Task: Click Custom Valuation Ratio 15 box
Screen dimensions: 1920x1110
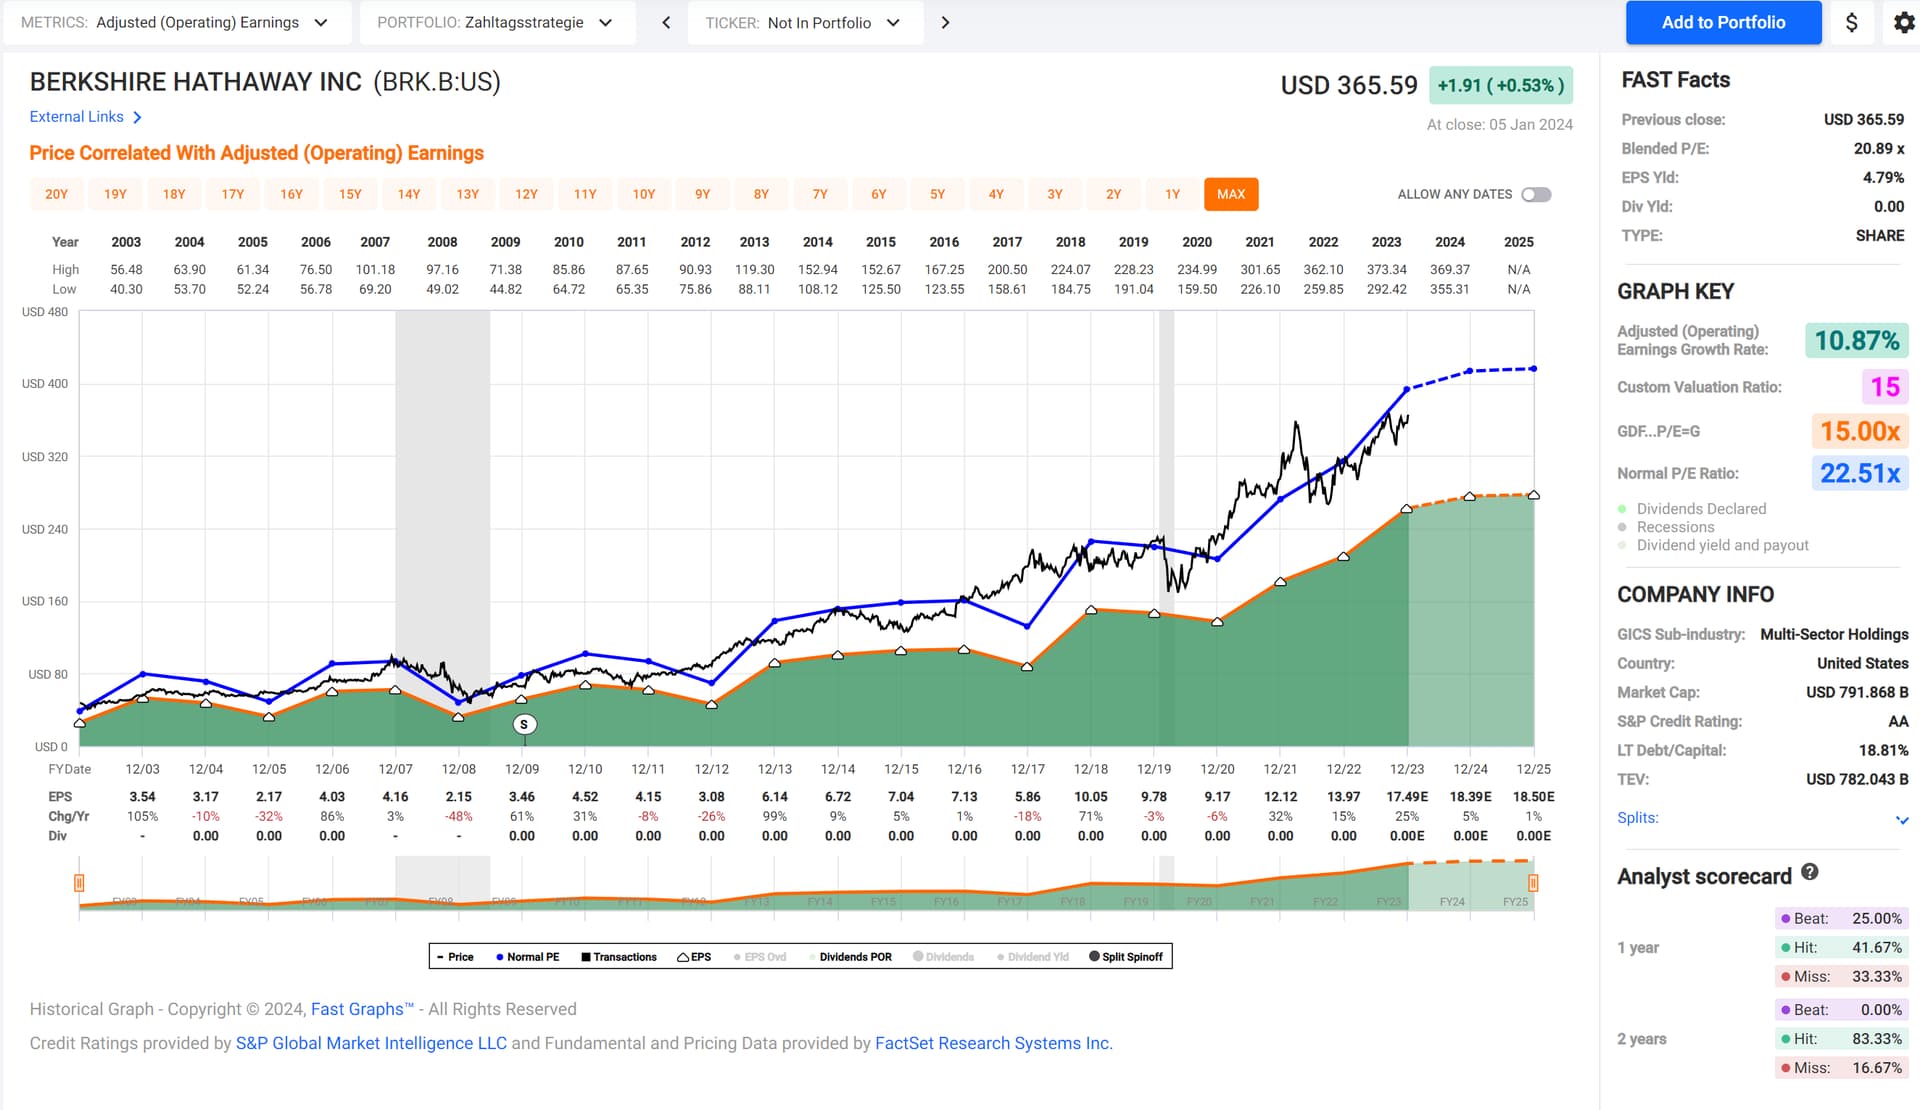Action: [1885, 387]
